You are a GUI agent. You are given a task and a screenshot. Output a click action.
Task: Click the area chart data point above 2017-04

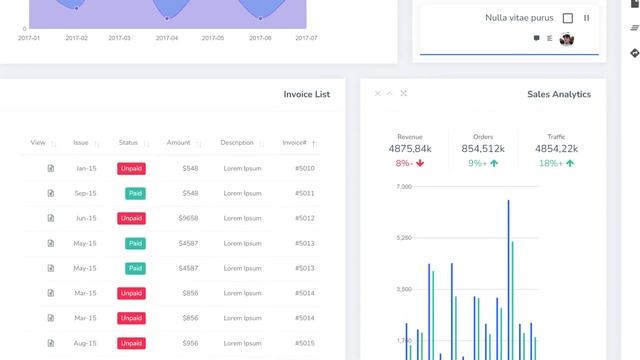click(167, 18)
